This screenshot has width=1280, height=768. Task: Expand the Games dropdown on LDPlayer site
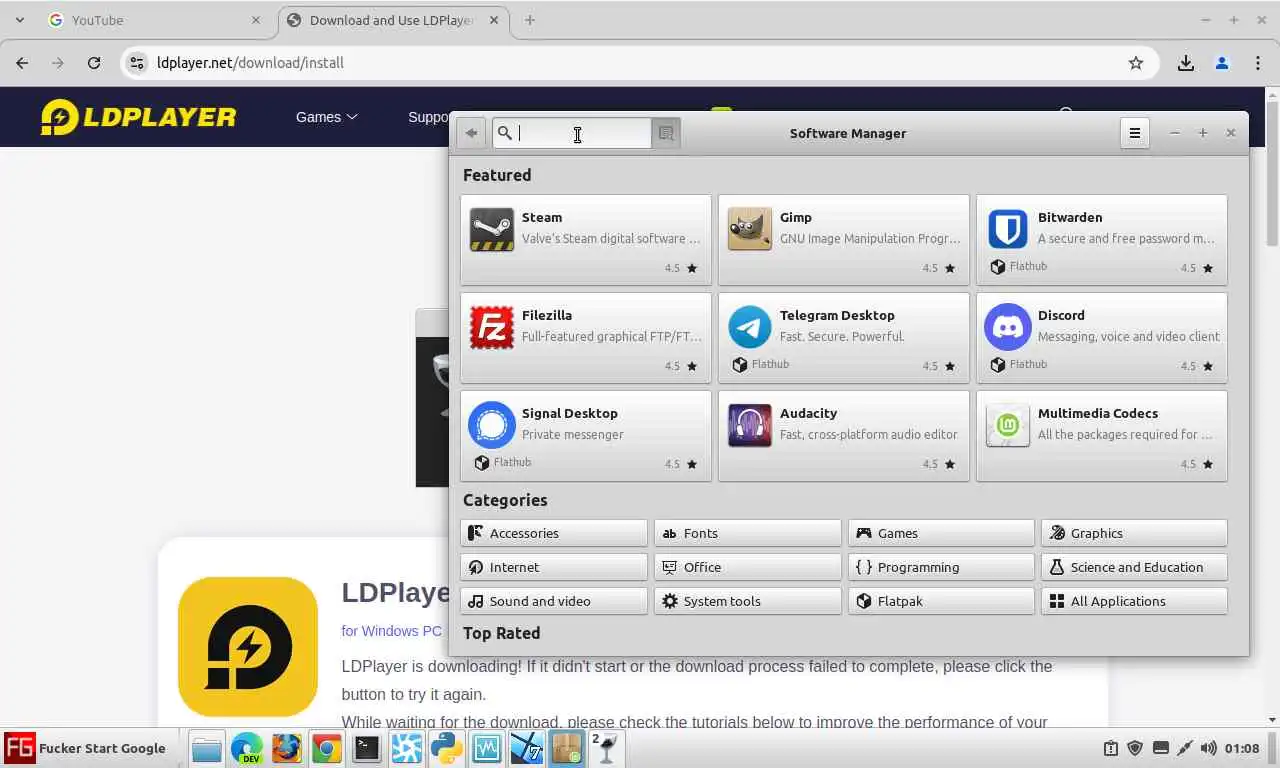tap(326, 117)
